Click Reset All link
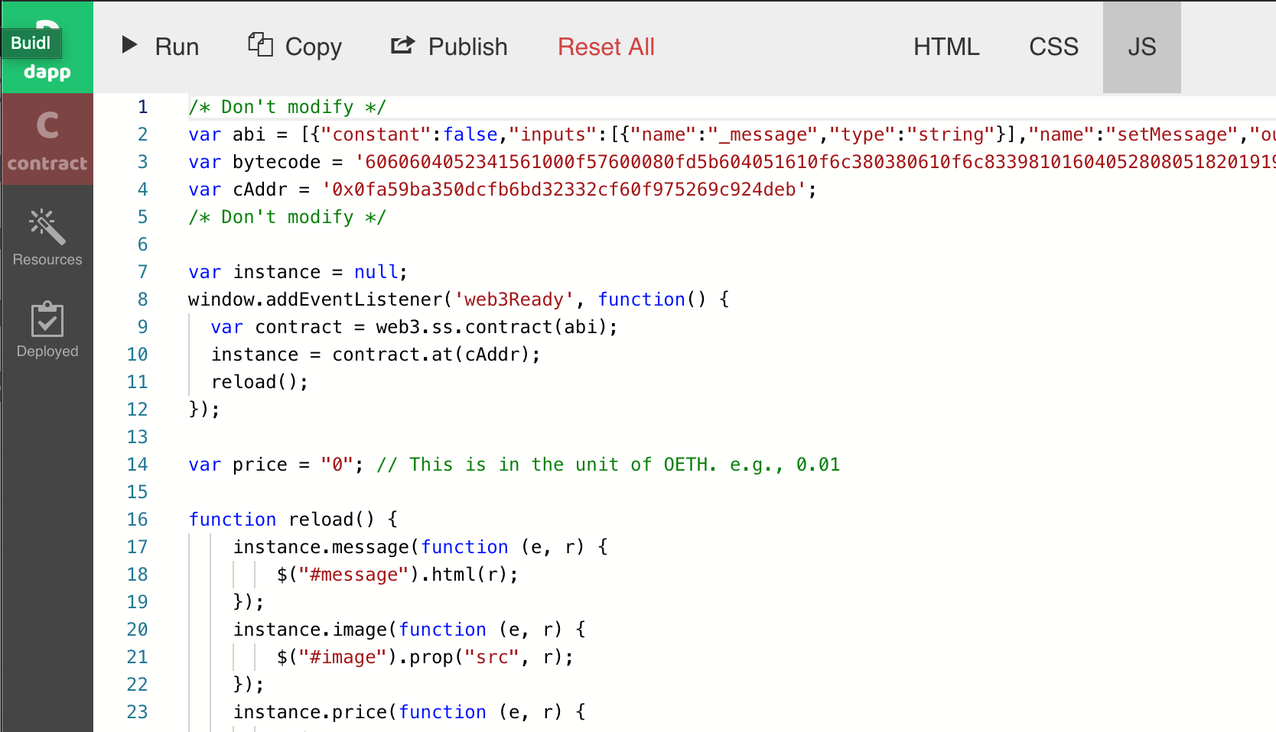 tap(606, 47)
